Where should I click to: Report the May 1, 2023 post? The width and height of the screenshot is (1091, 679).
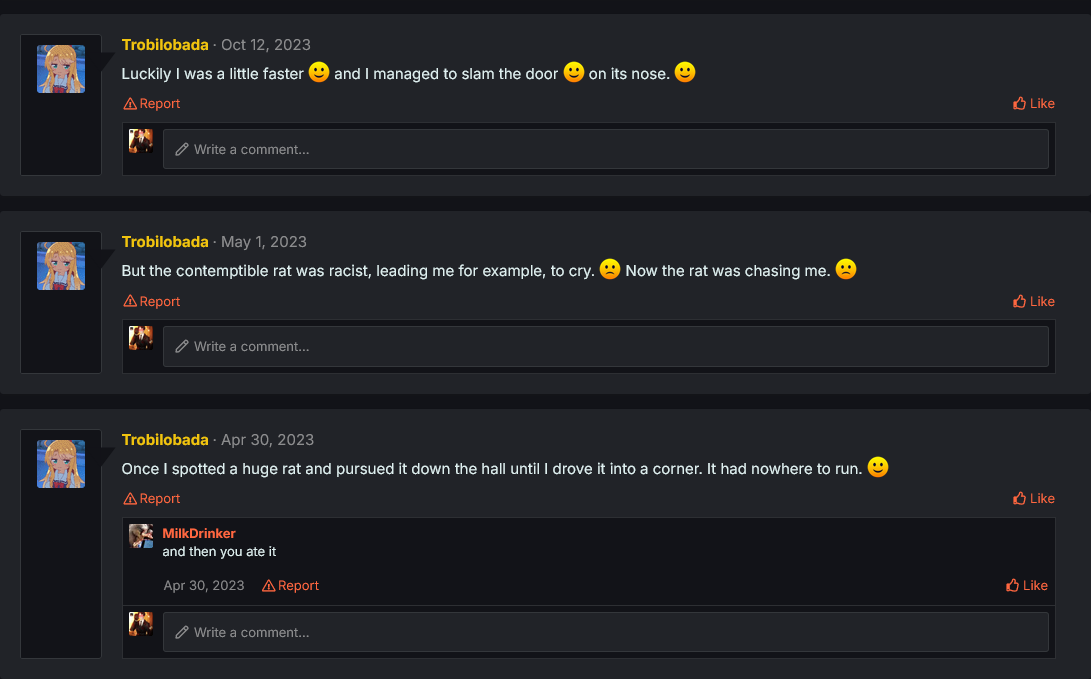(152, 302)
